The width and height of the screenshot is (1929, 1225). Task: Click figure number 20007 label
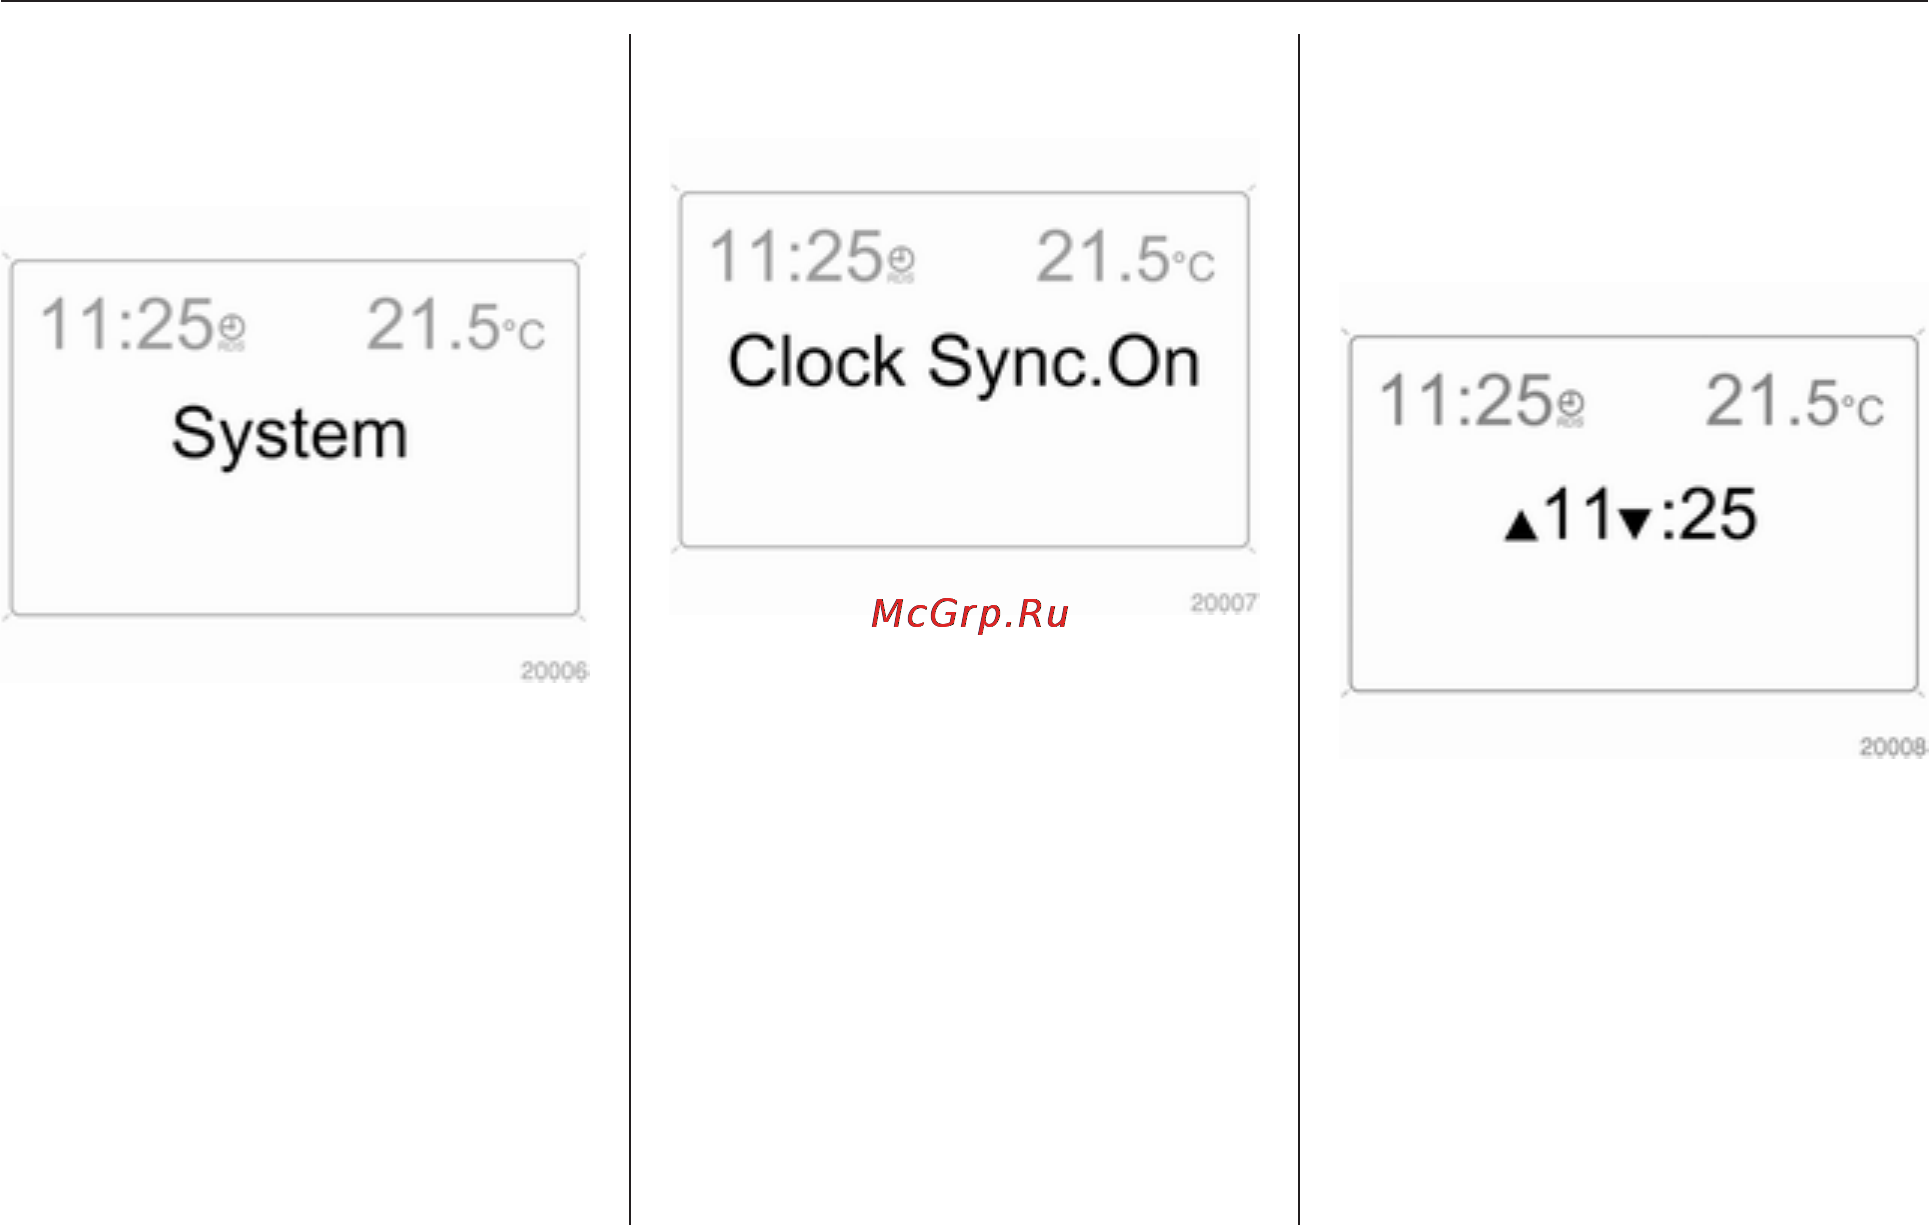click(1224, 603)
